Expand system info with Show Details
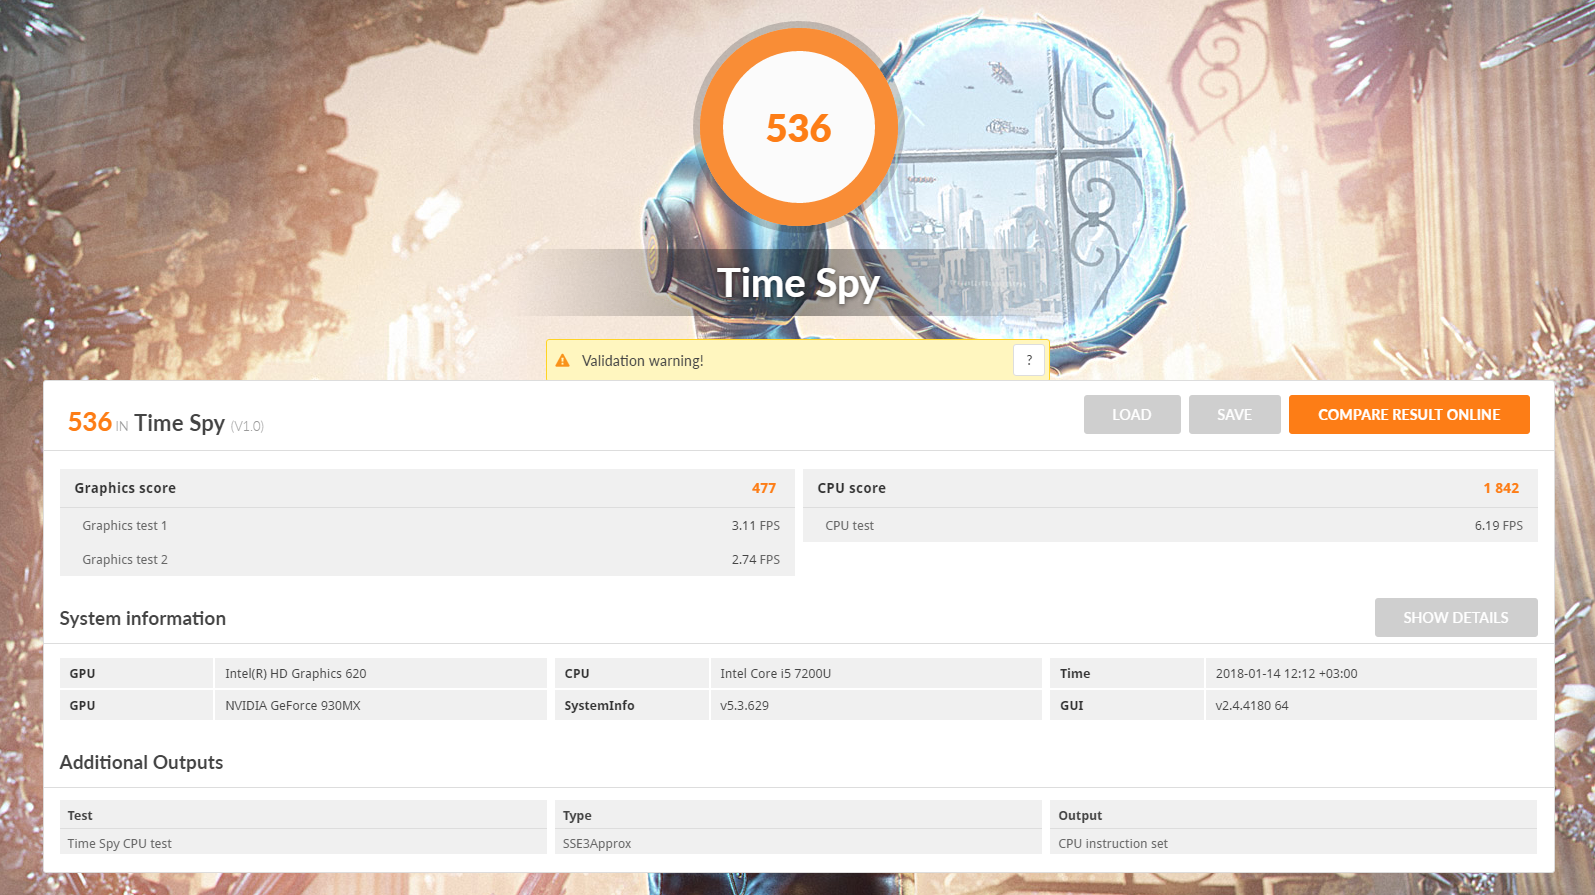 tap(1455, 618)
